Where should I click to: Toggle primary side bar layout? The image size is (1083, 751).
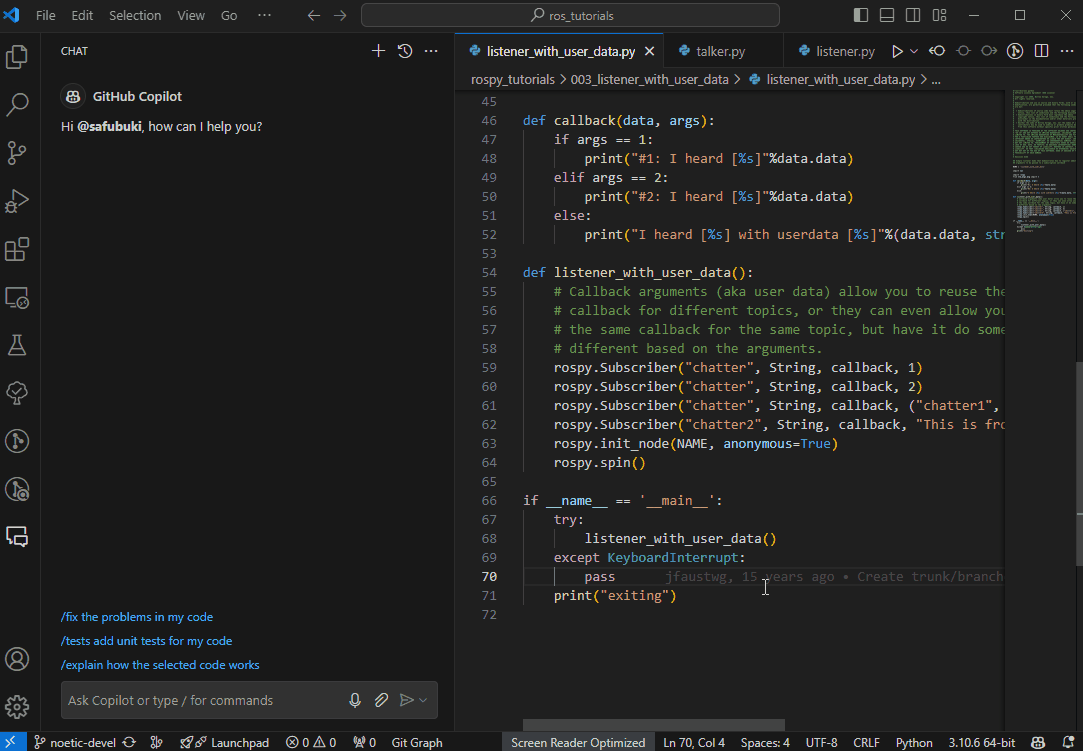(861, 15)
